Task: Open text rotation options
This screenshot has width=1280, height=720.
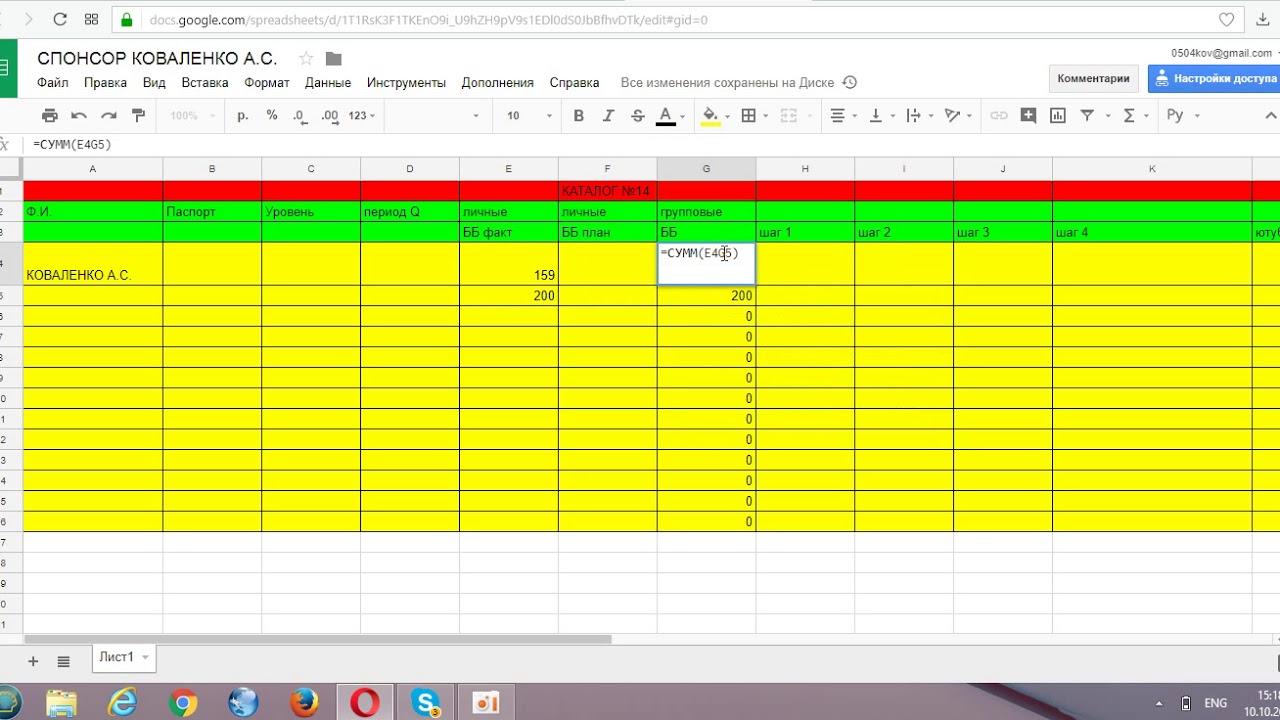Action: (x=957, y=116)
